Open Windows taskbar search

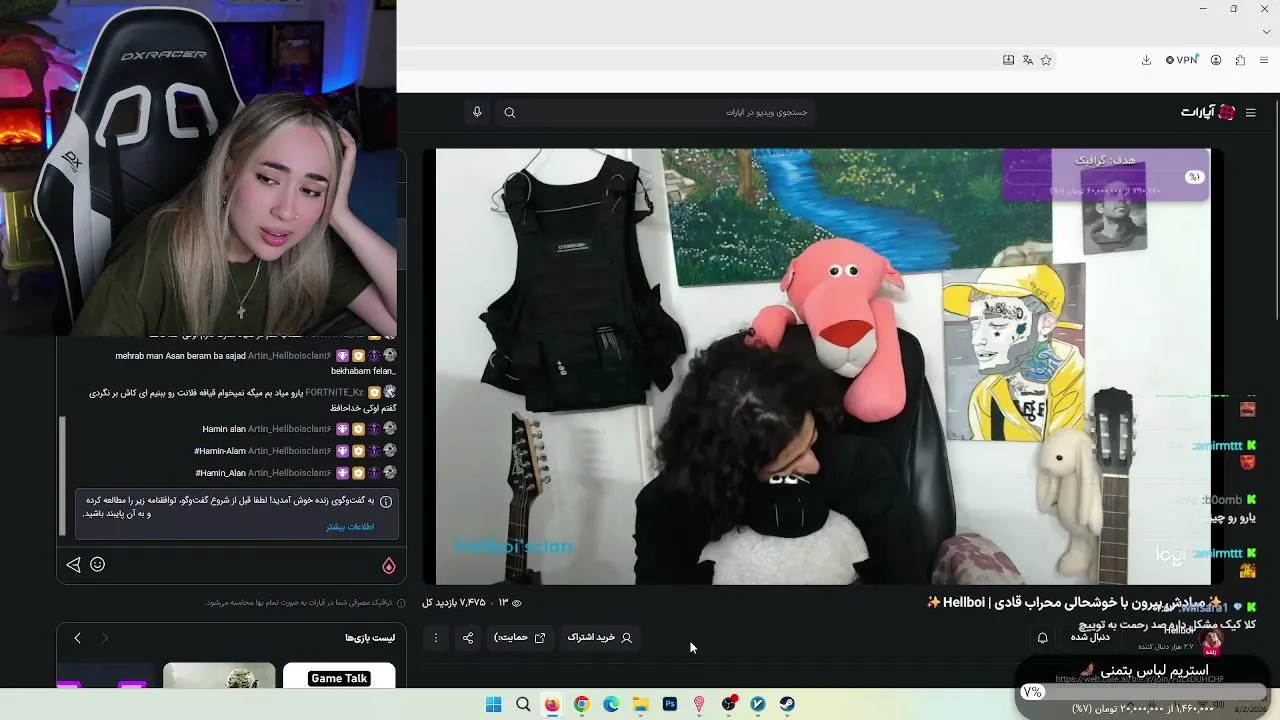(x=523, y=705)
